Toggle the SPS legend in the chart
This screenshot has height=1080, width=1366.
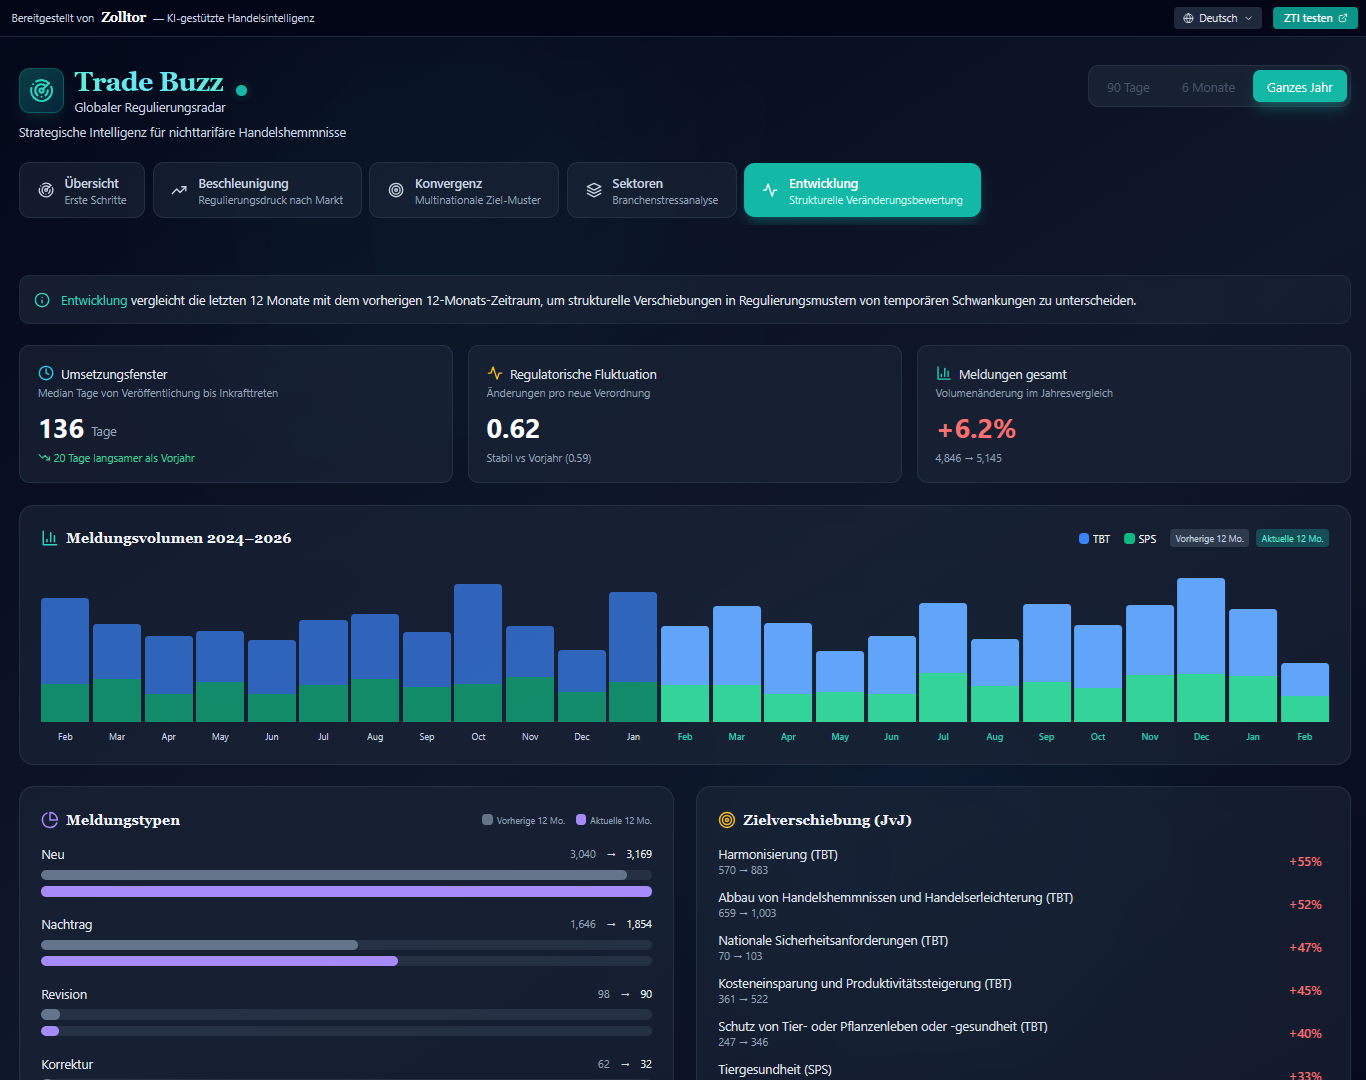click(x=1138, y=538)
